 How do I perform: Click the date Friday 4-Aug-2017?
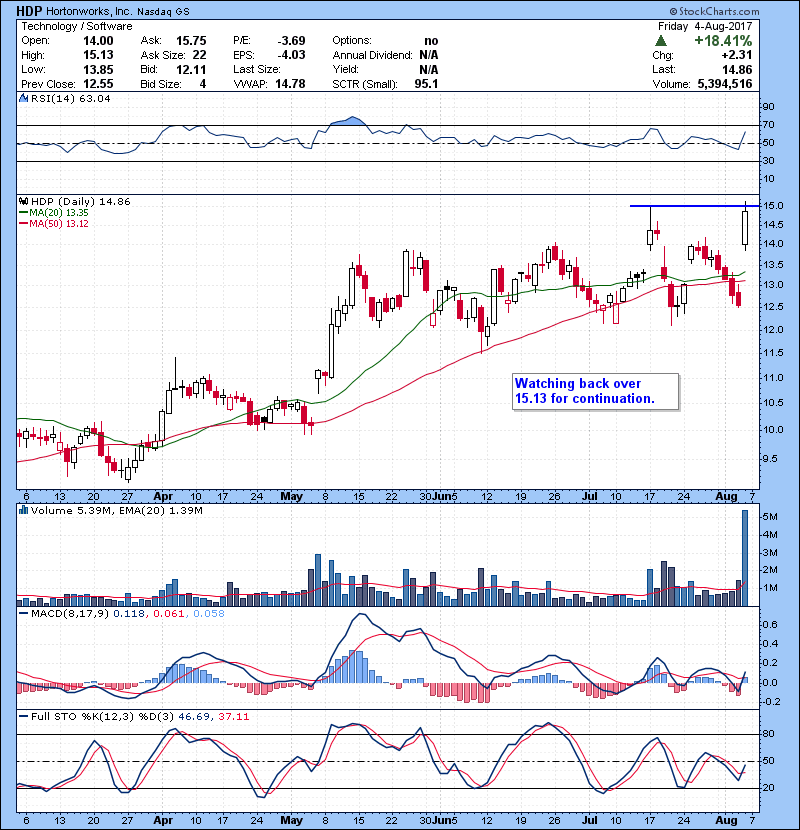click(x=705, y=26)
